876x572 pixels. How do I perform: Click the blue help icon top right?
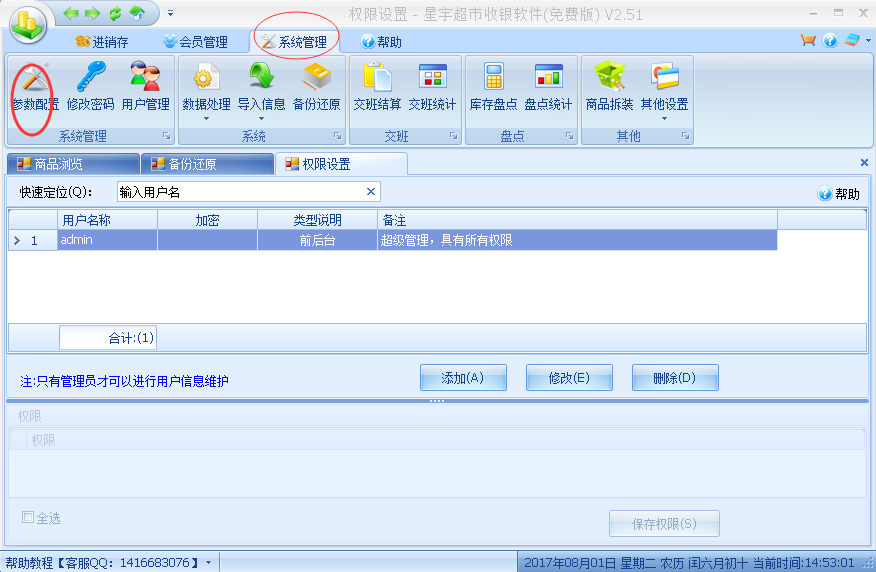[x=830, y=40]
